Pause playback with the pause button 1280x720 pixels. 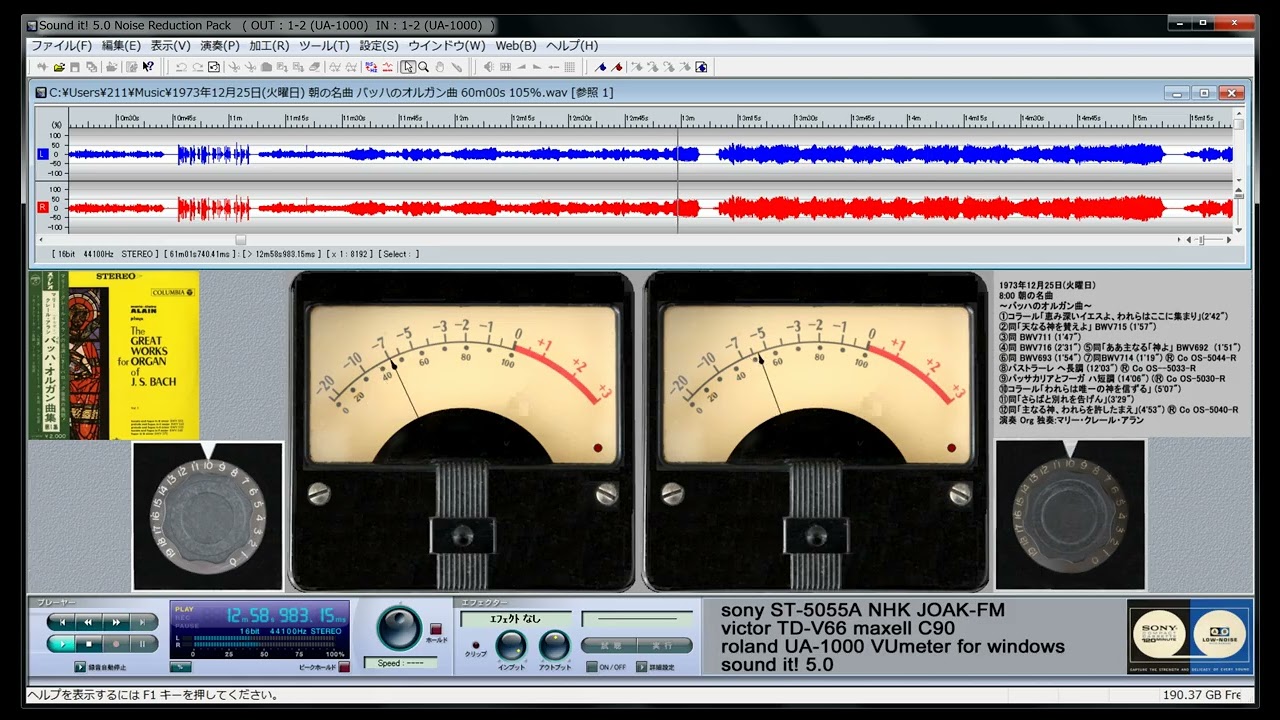pyautogui.click(x=143, y=644)
